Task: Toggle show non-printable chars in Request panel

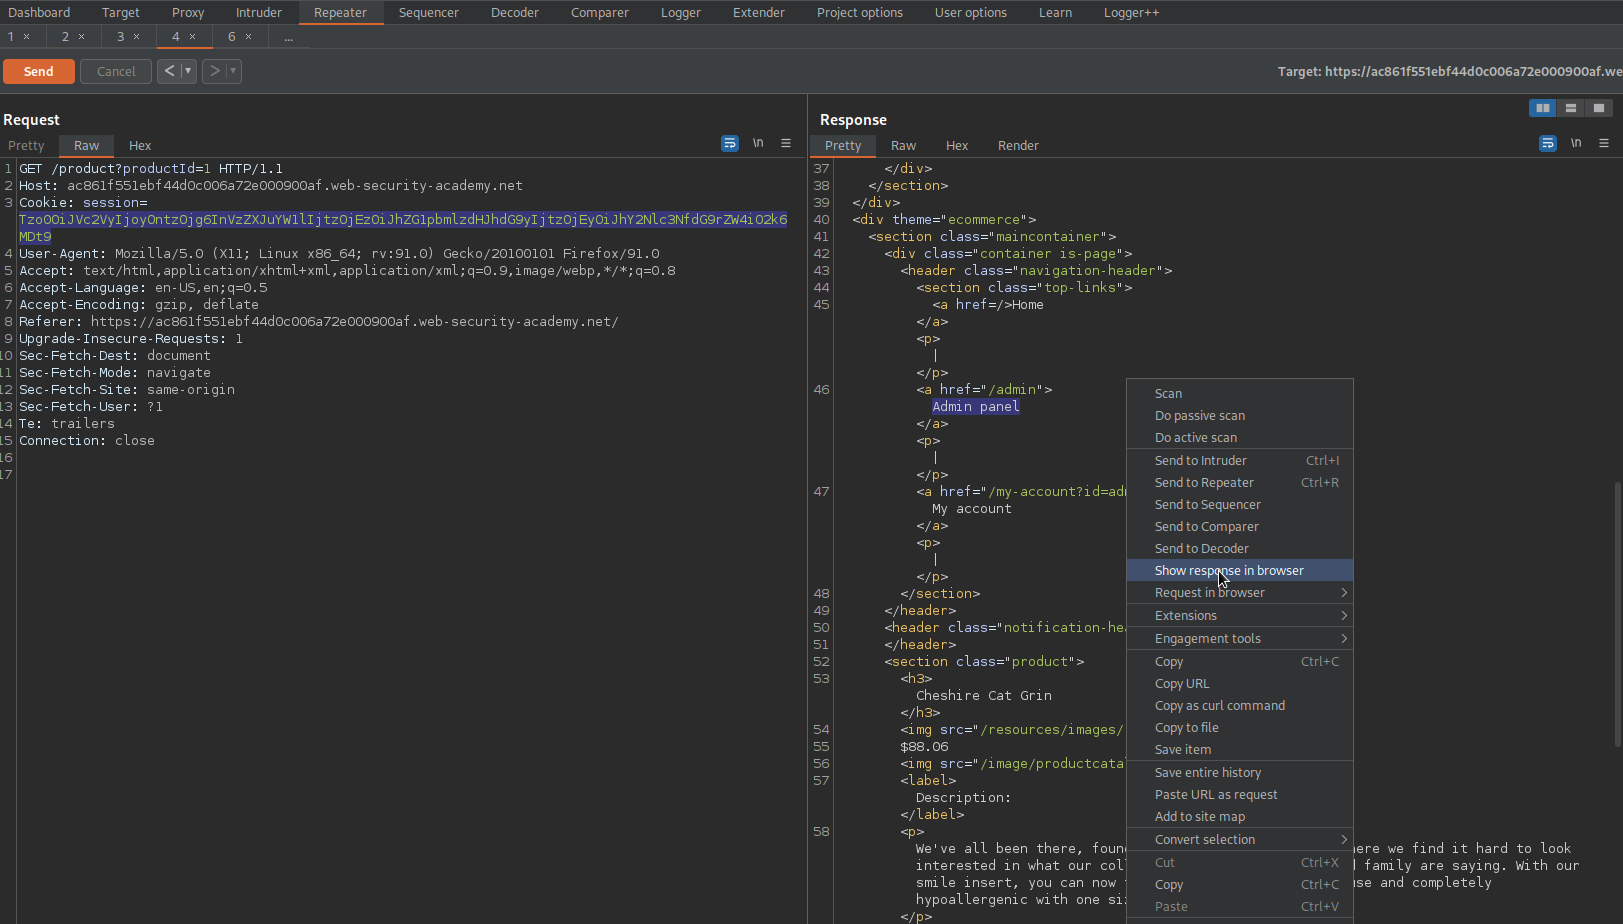Action: tap(758, 144)
